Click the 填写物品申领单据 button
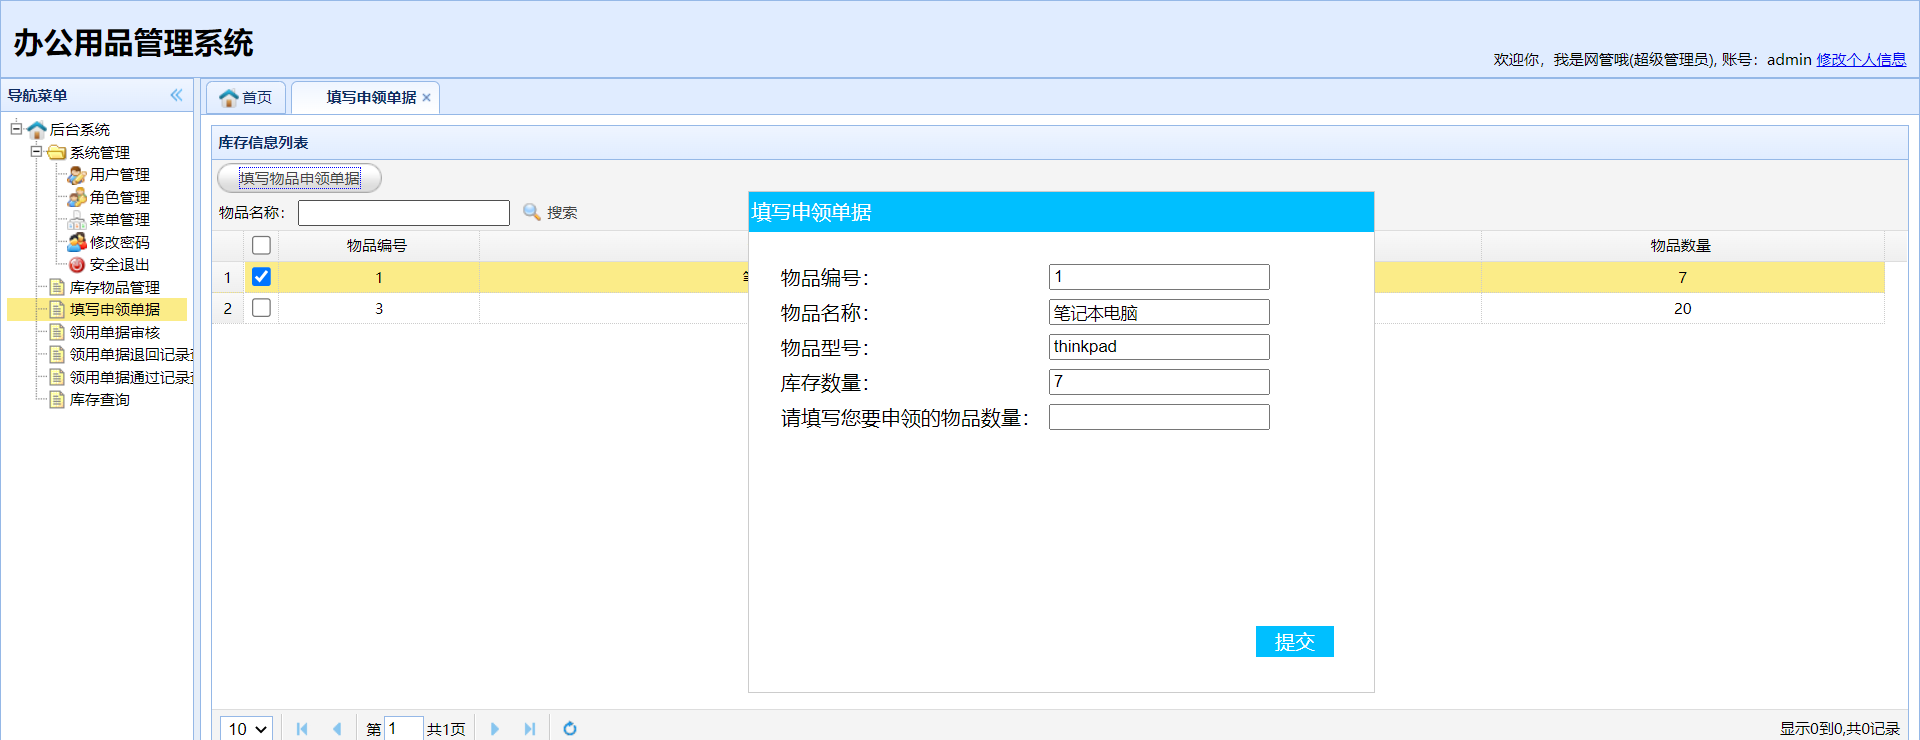 [x=299, y=178]
